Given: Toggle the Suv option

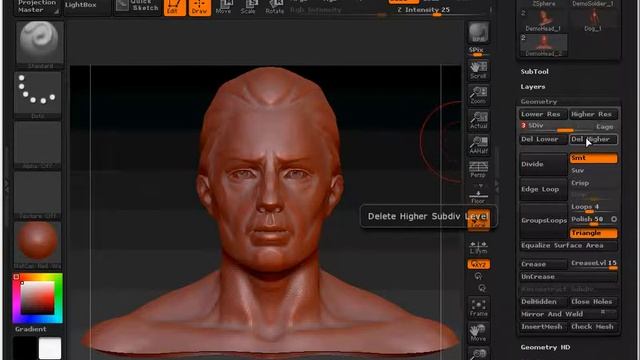Looking at the screenshot, I should click(x=593, y=171).
